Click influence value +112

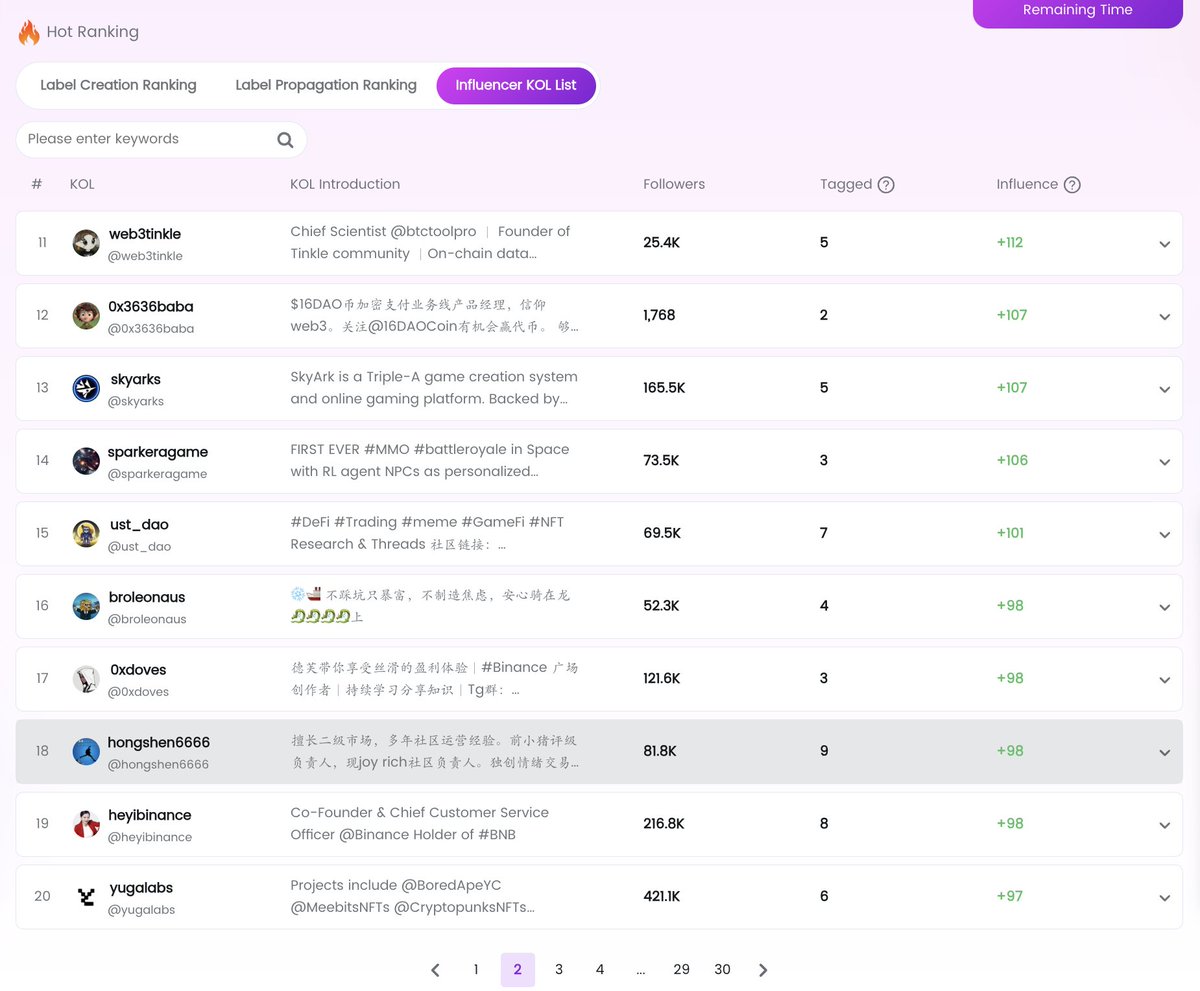click(x=1010, y=243)
